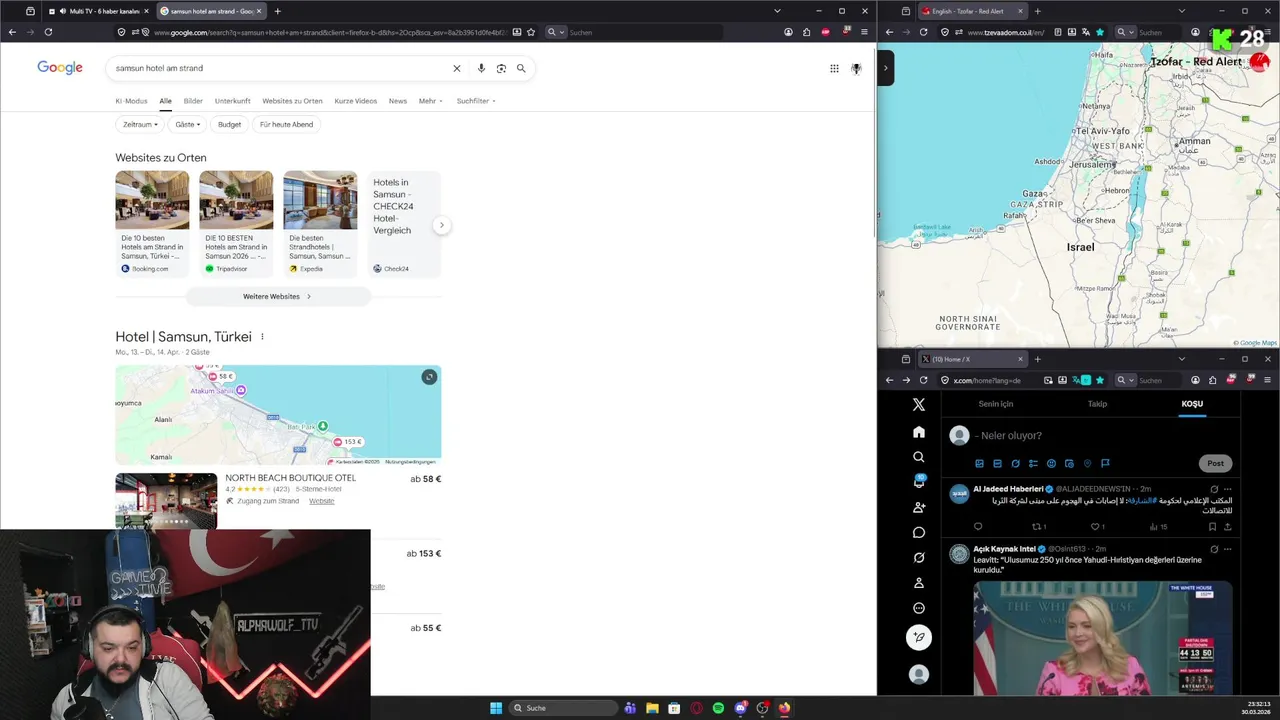
Task: Select the Senin için tab on X
Action: coord(996,404)
